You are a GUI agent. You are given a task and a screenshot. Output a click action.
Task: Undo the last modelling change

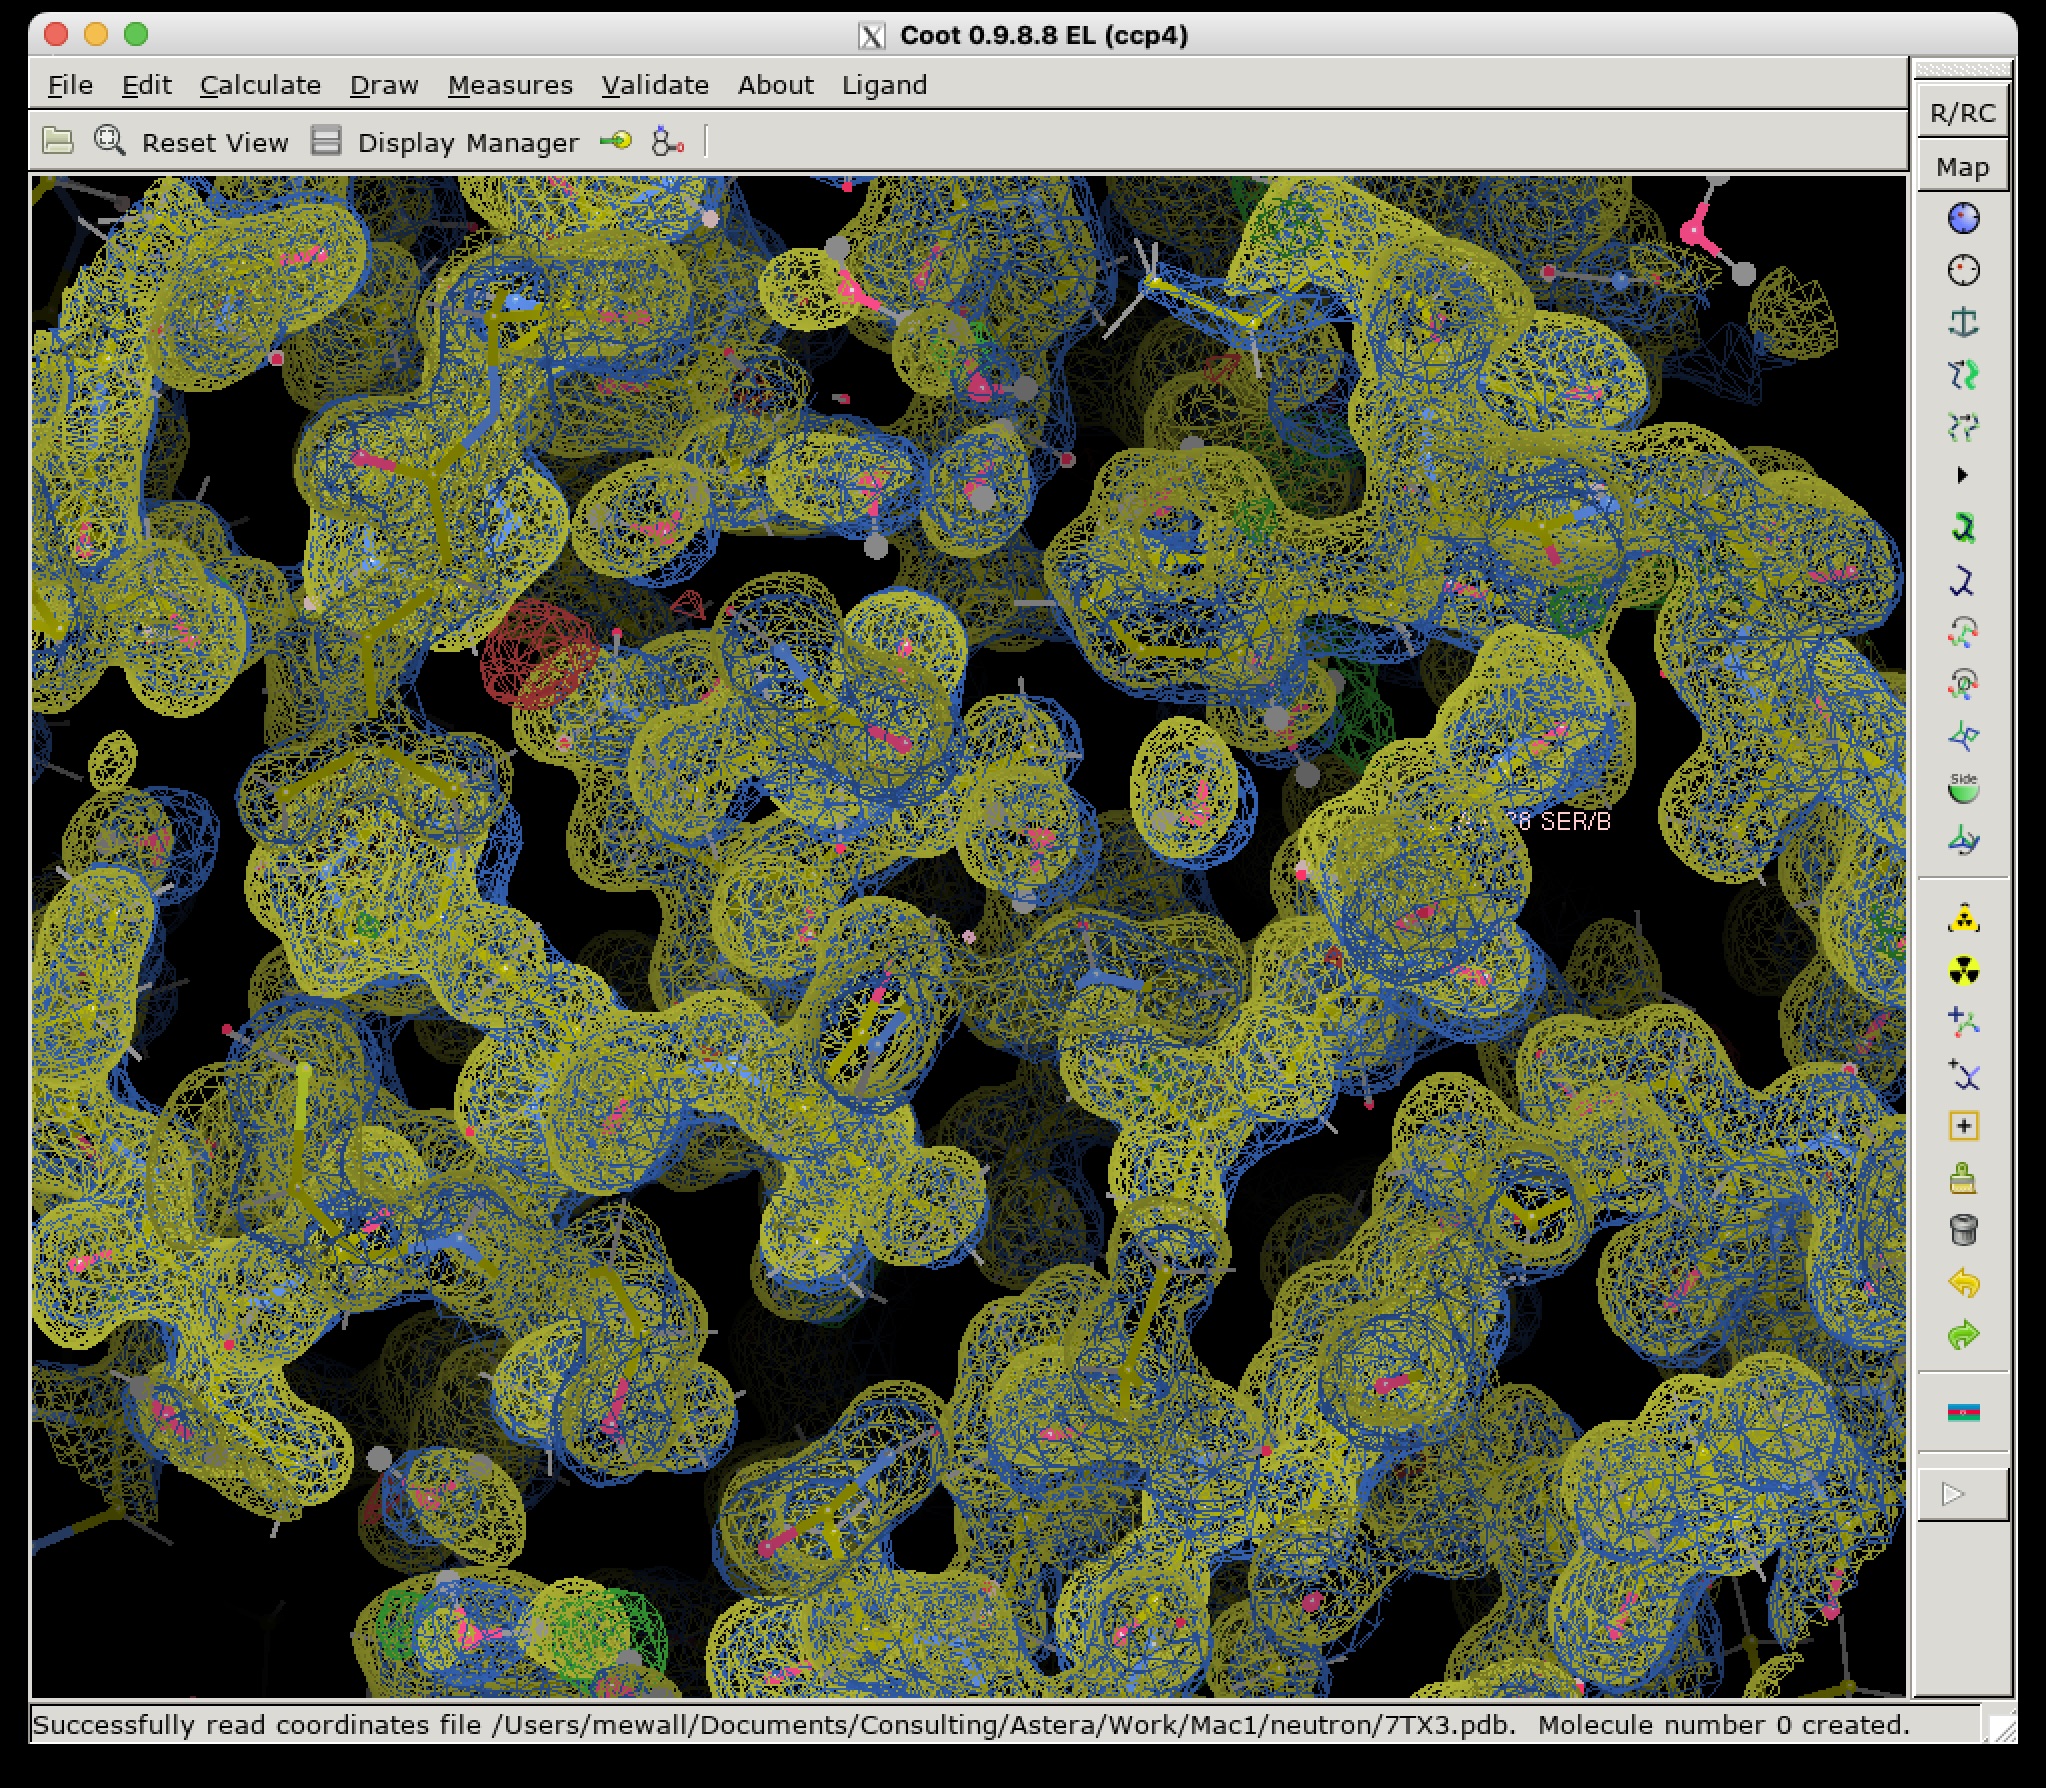pos(1963,1282)
